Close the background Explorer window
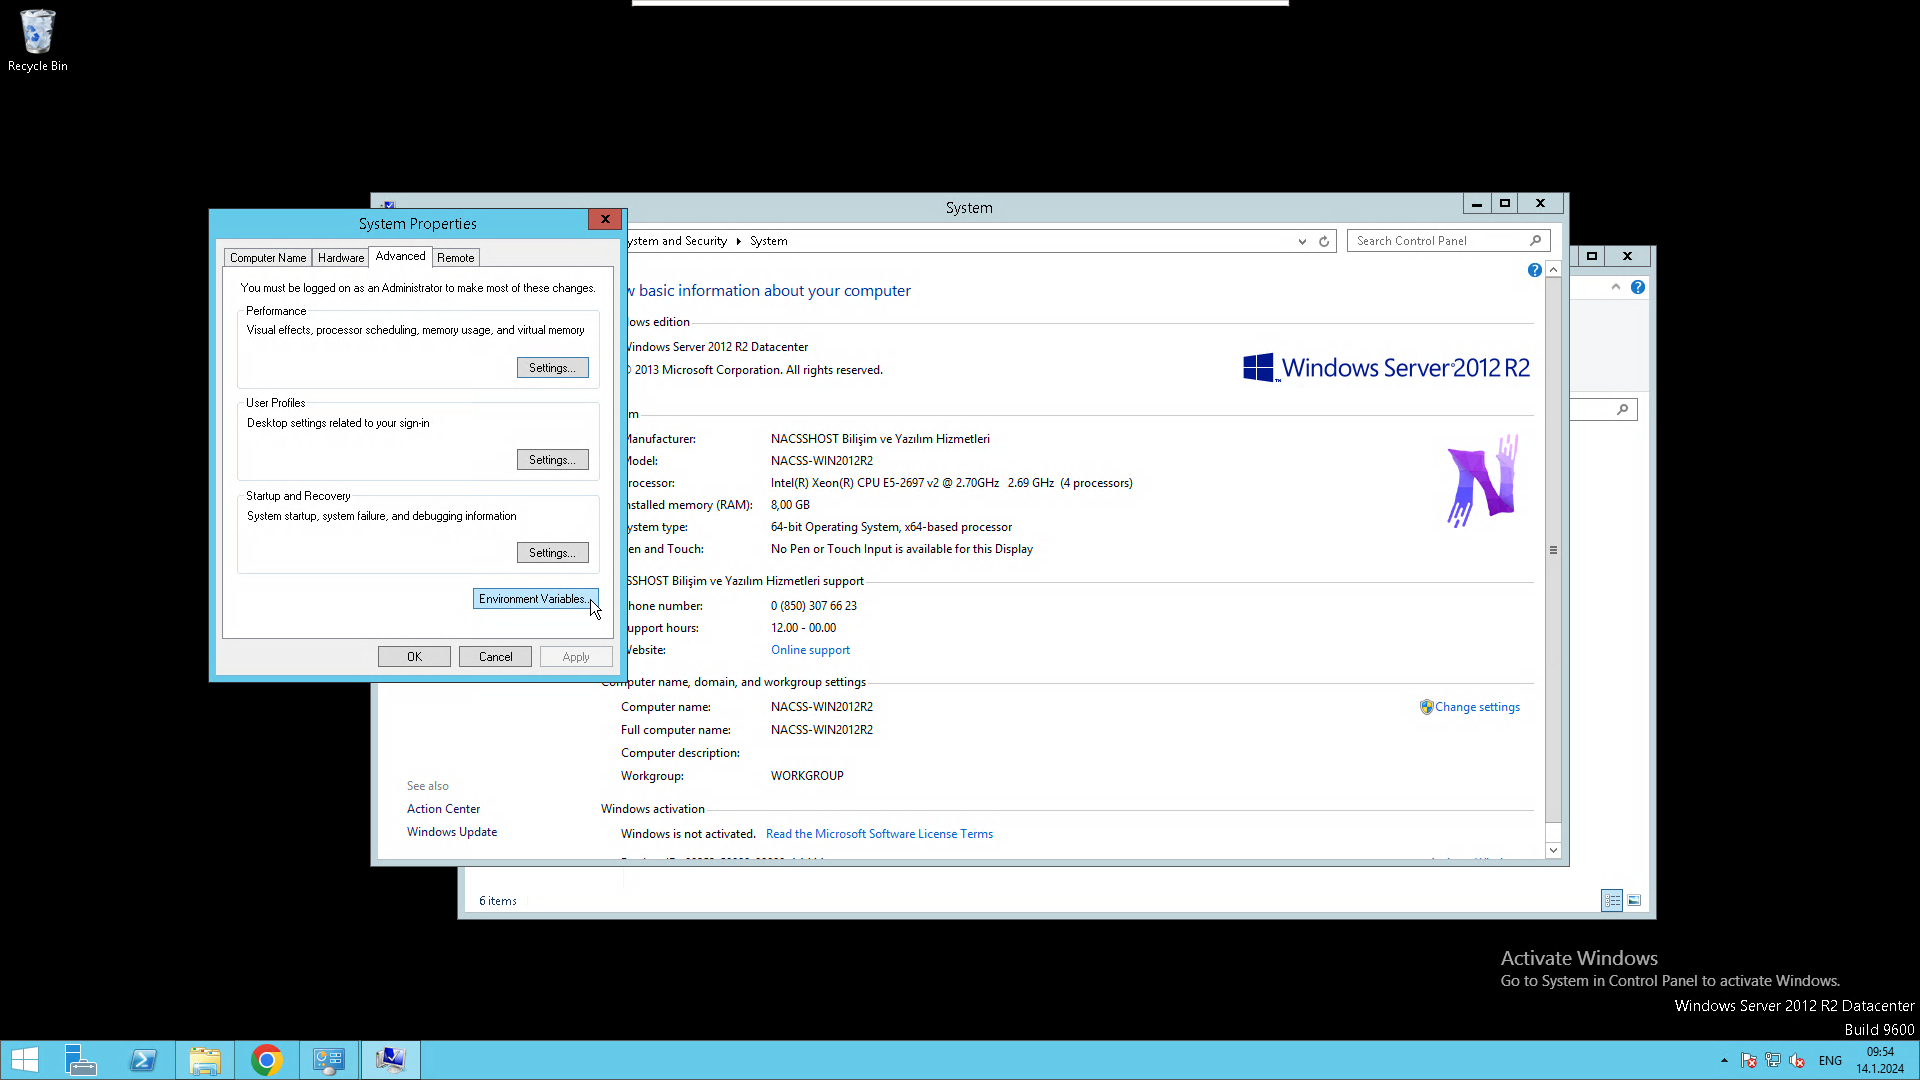 tap(1628, 256)
